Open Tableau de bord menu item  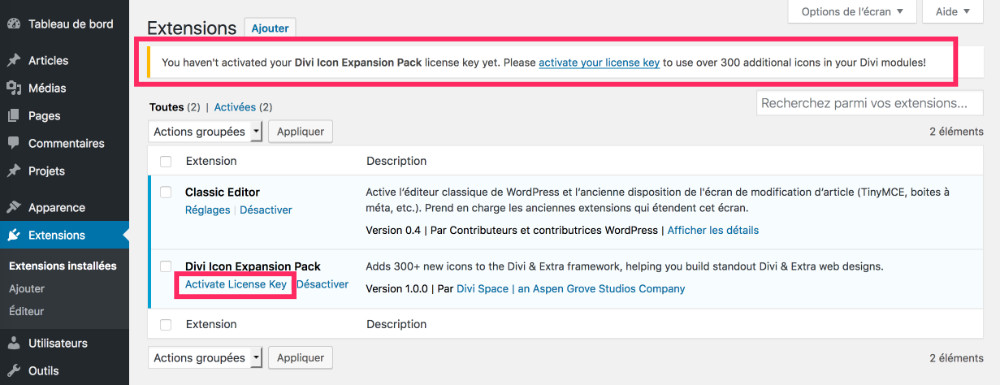pos(64,24)
